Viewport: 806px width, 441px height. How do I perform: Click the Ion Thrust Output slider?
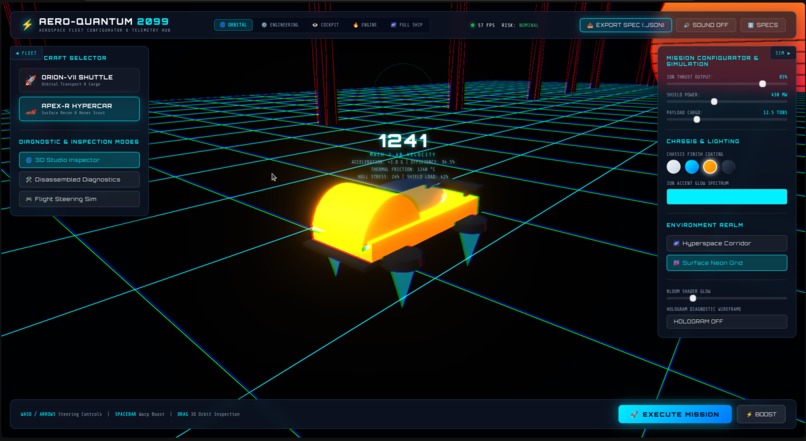click(727, 84)
